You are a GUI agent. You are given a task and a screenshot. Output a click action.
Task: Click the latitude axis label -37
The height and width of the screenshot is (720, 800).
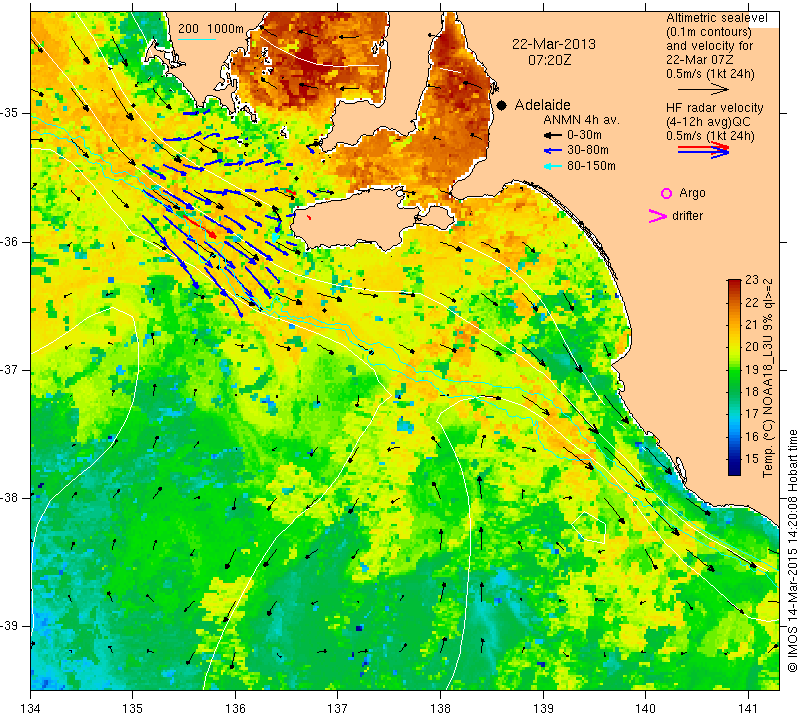point(10,369)
